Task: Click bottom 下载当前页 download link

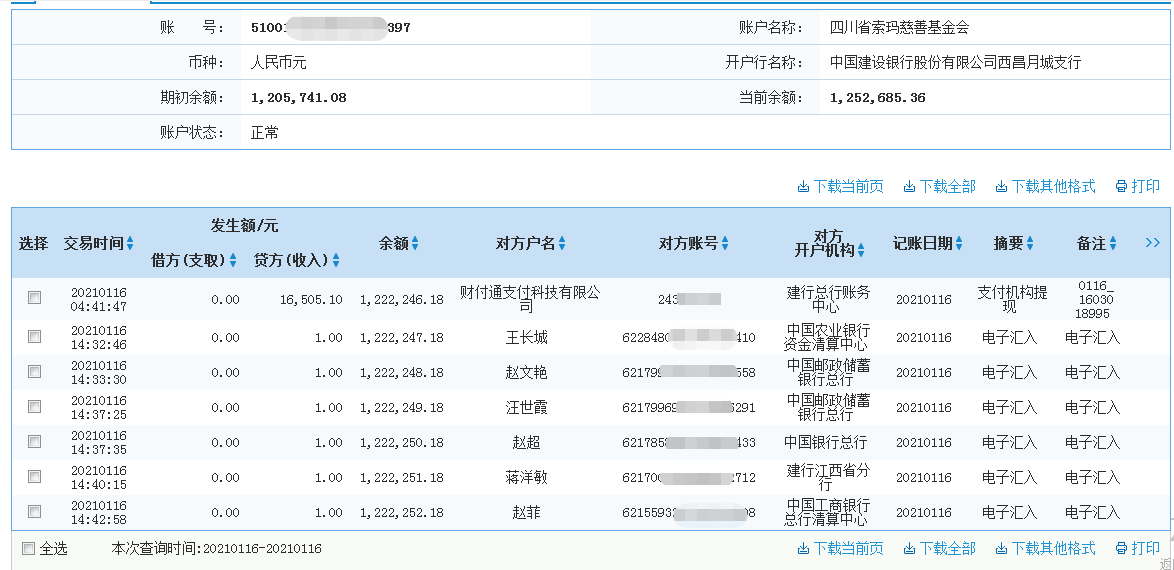Action: click(x=840, y=548)
